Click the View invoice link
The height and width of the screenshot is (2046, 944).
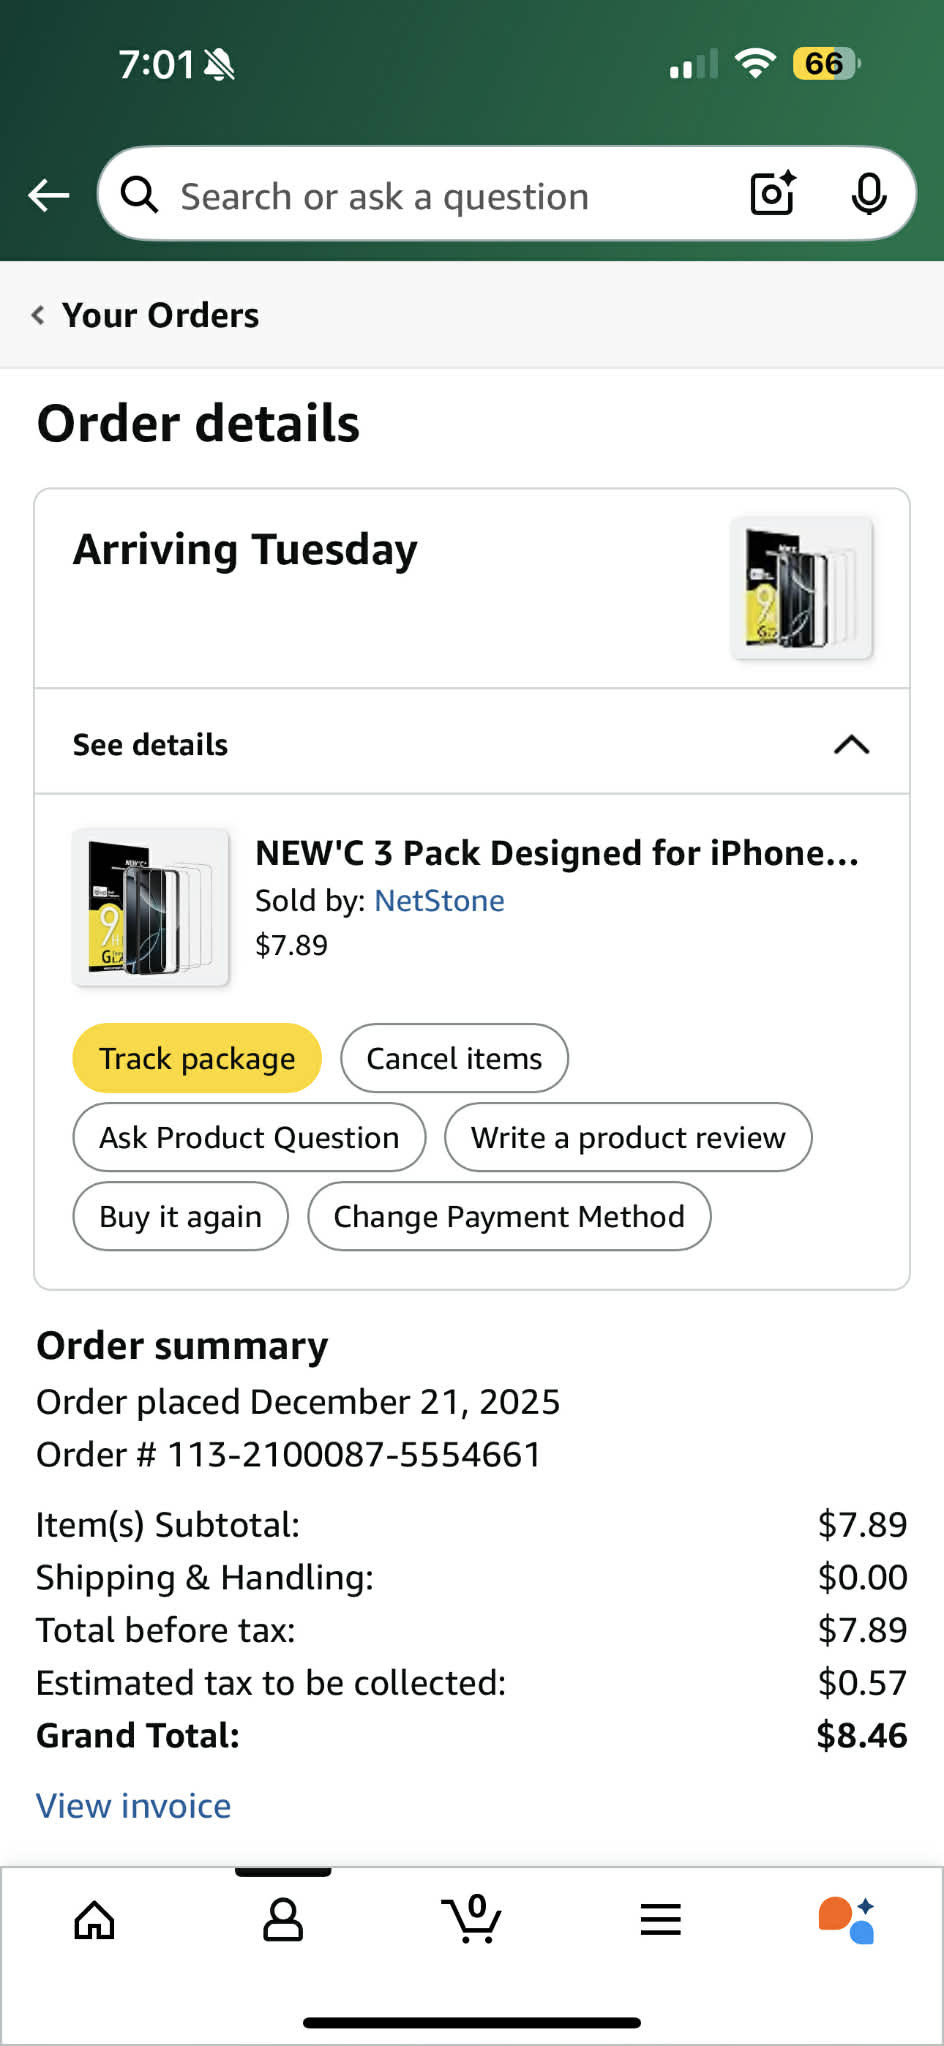tap(134, 1806)
